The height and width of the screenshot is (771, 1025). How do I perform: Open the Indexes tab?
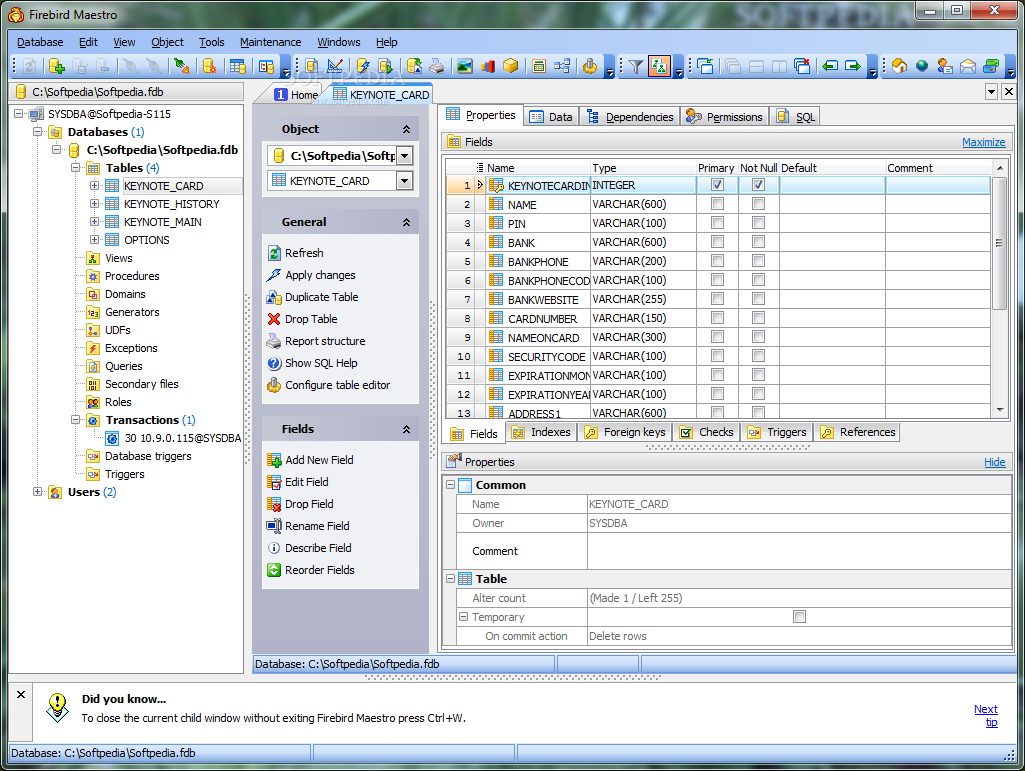click(x=541, y=432)
